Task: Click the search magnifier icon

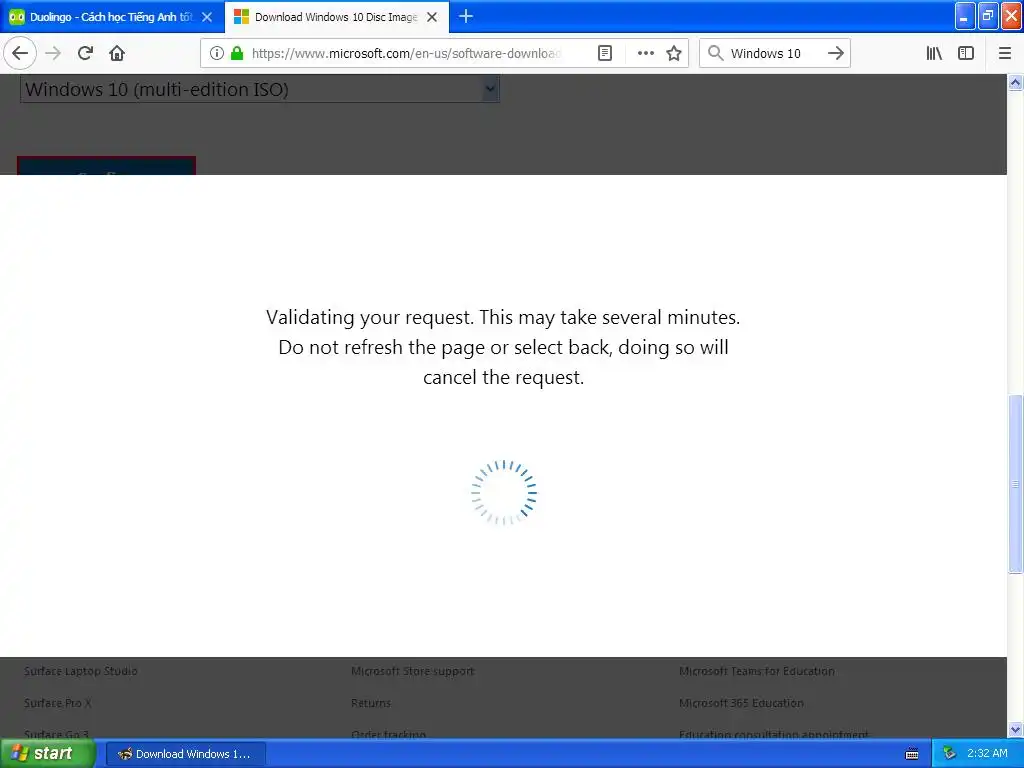Action: tap(715, 53)
